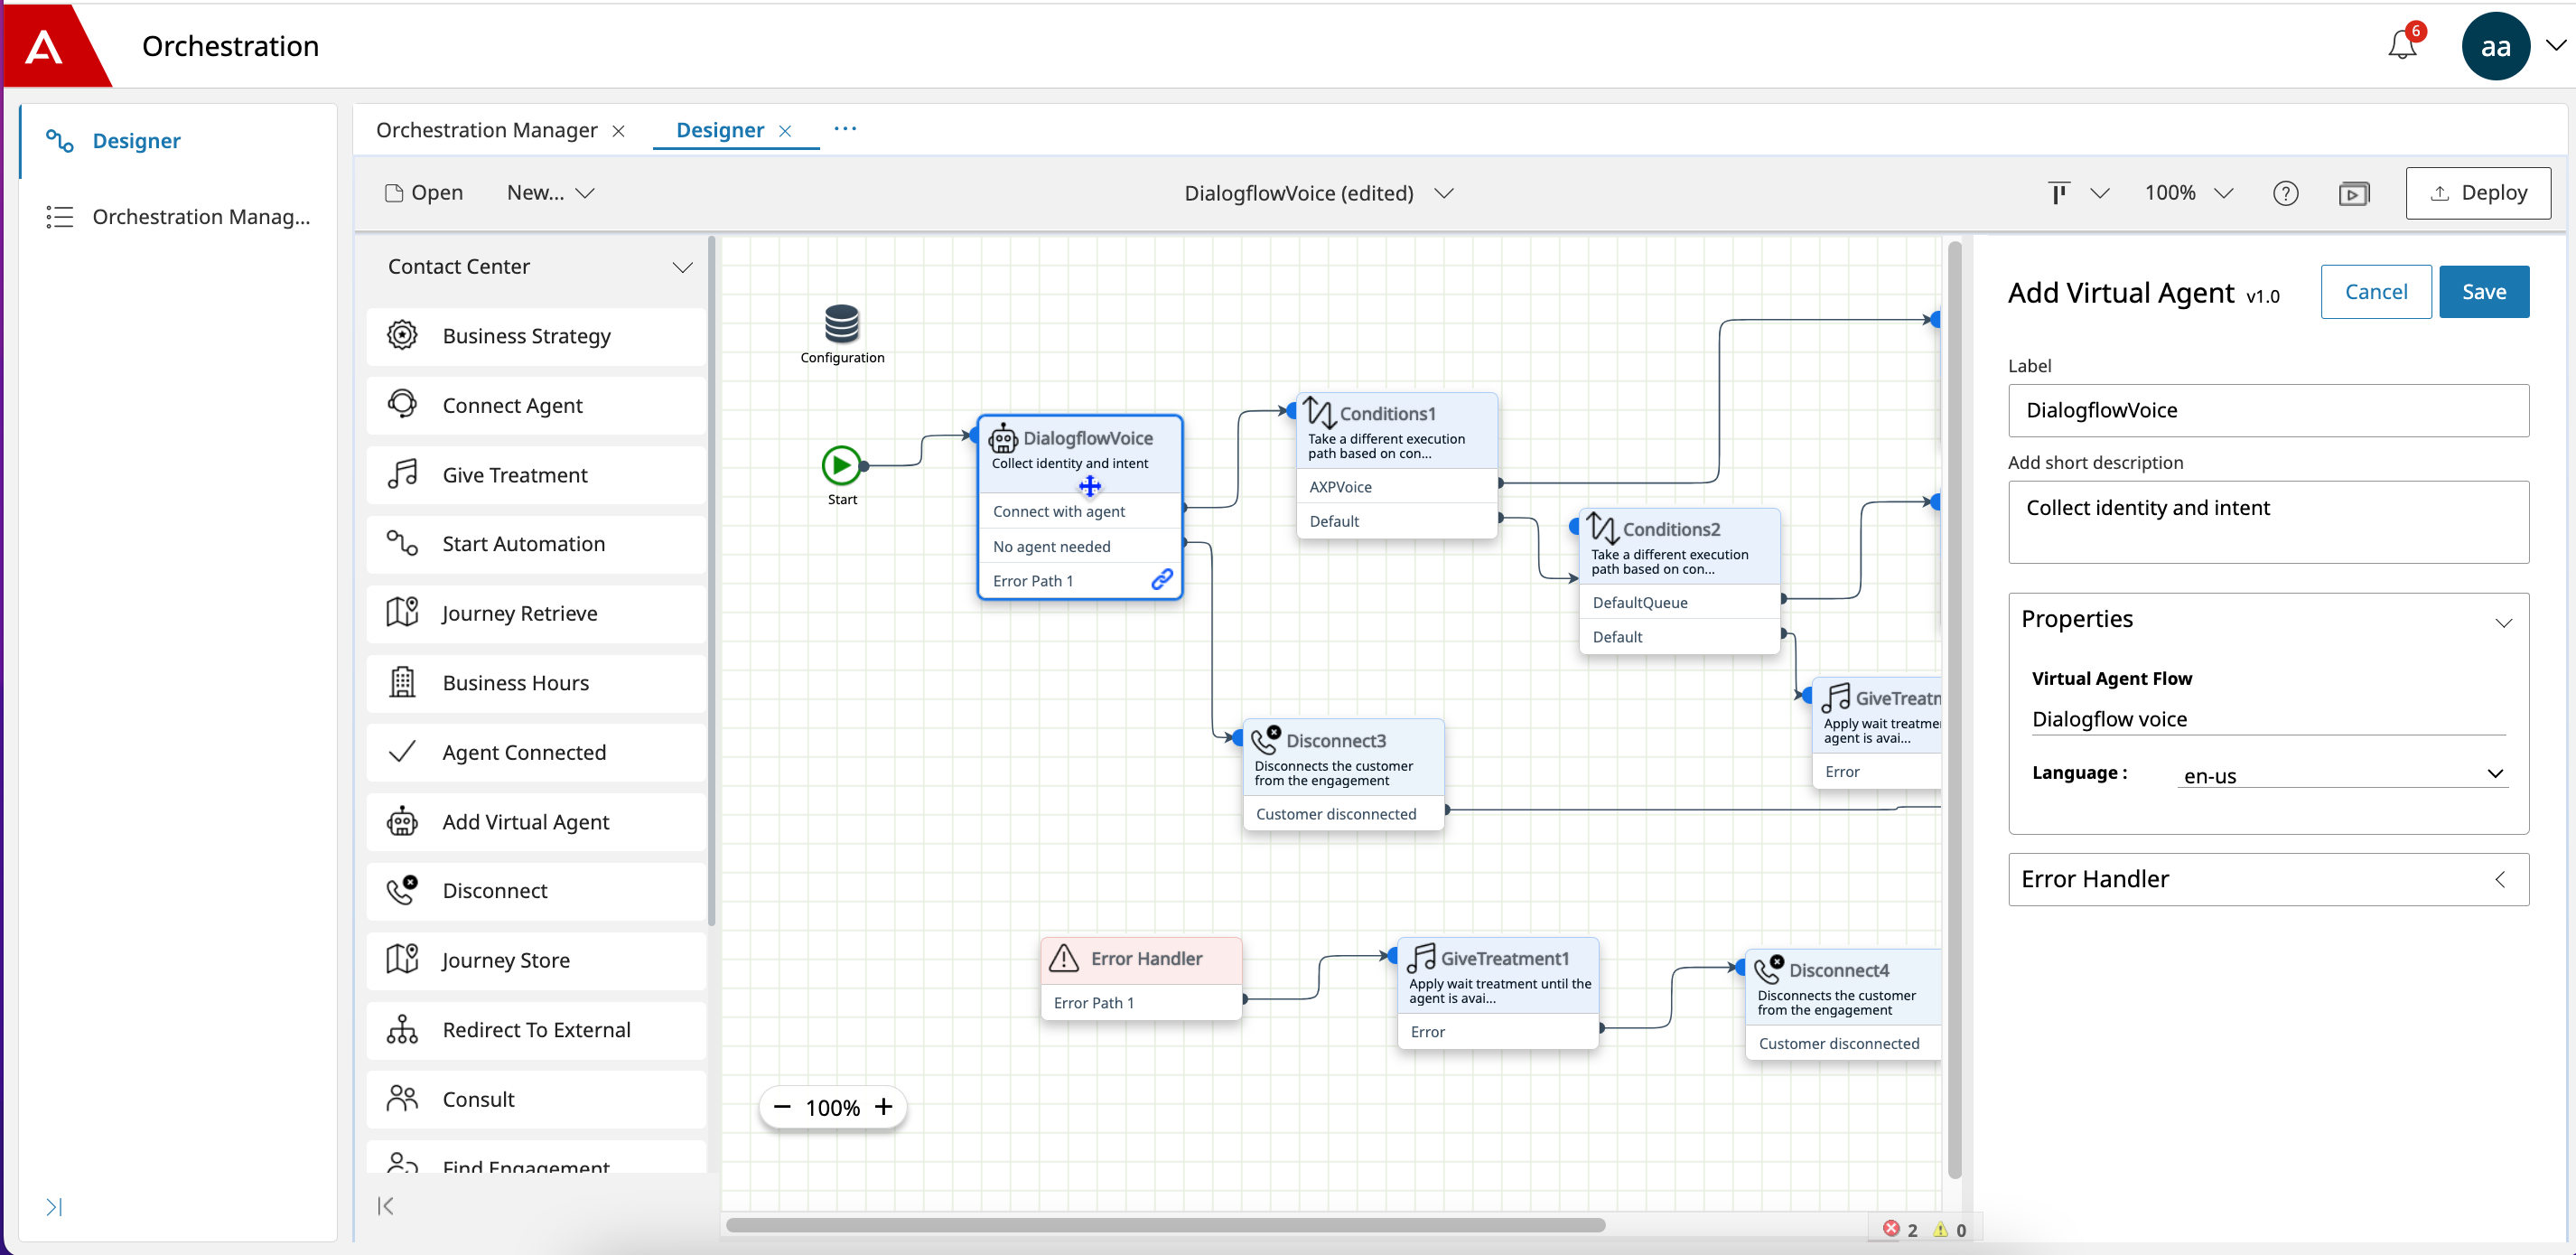Screen dimensions: 2576x1255
Task: Zoom in with the canvas plus button
Action: click(x=883, y=1106)
